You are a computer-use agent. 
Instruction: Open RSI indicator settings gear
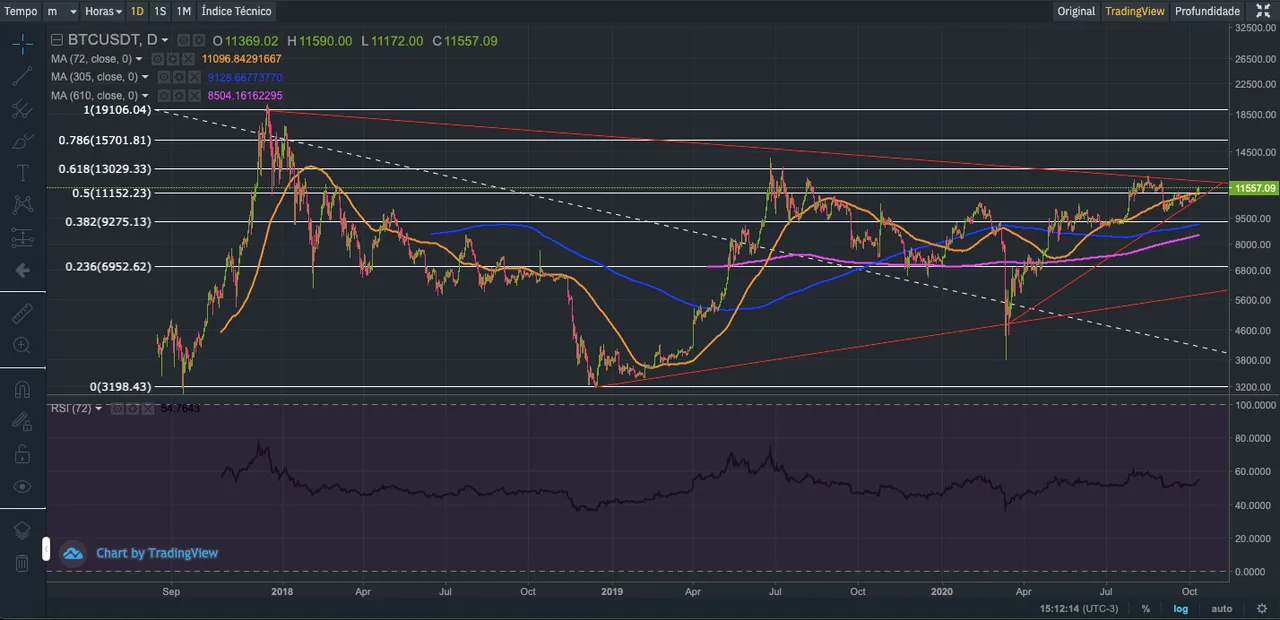pyautogui.click(x=132, y=408)
